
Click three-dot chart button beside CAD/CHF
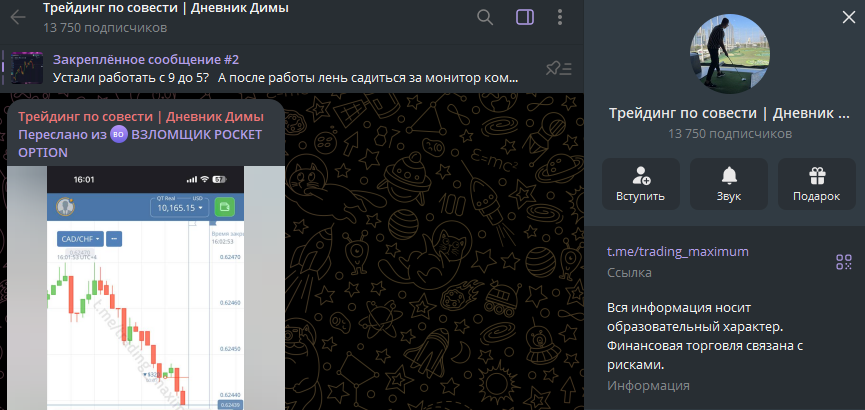pos(114,239)
